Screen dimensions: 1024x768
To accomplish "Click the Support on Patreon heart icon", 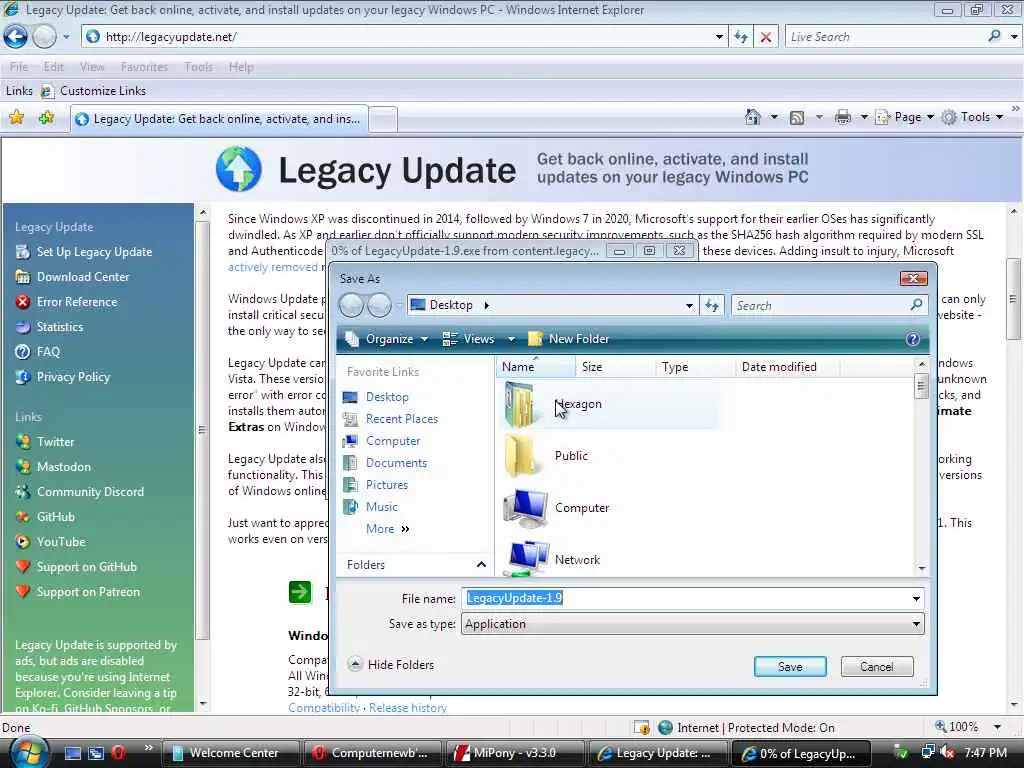I will (x=23, y=592).
